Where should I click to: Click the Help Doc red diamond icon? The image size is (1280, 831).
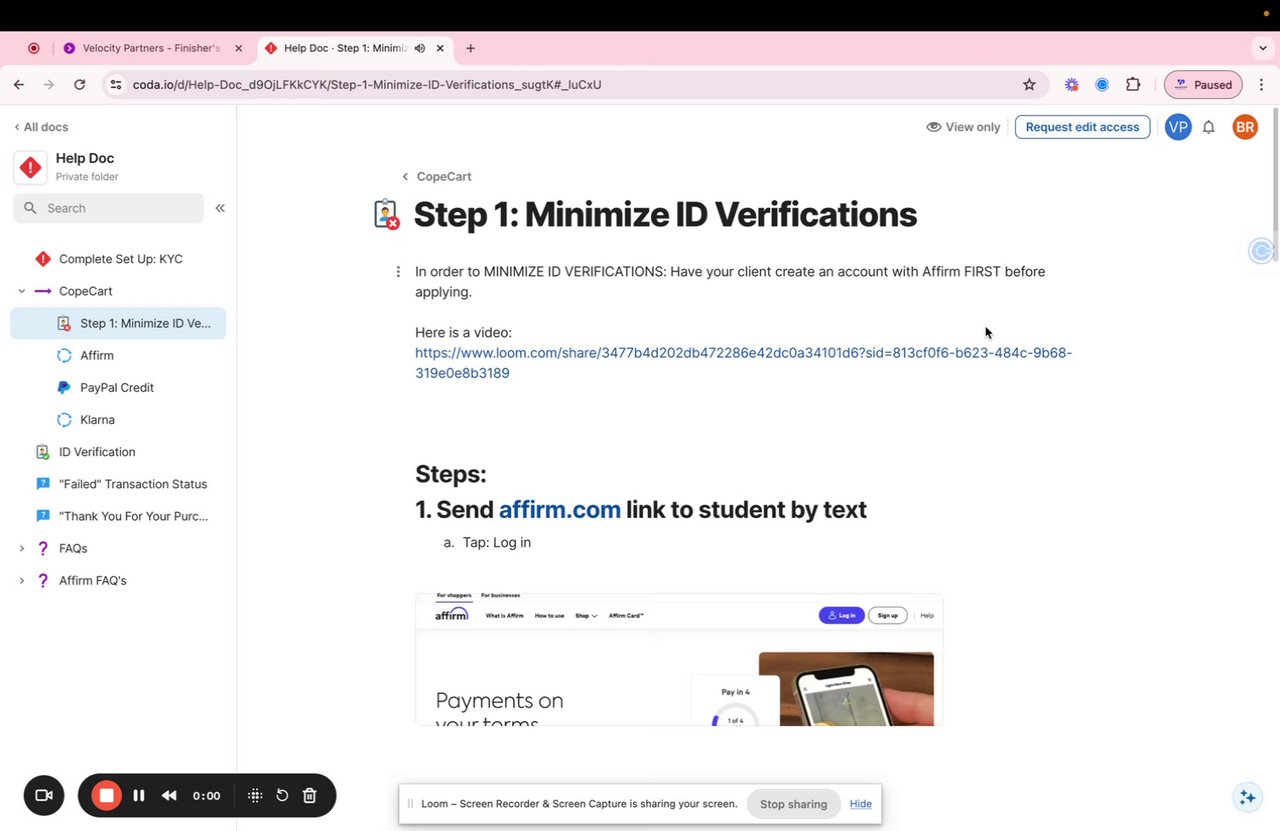31,168
